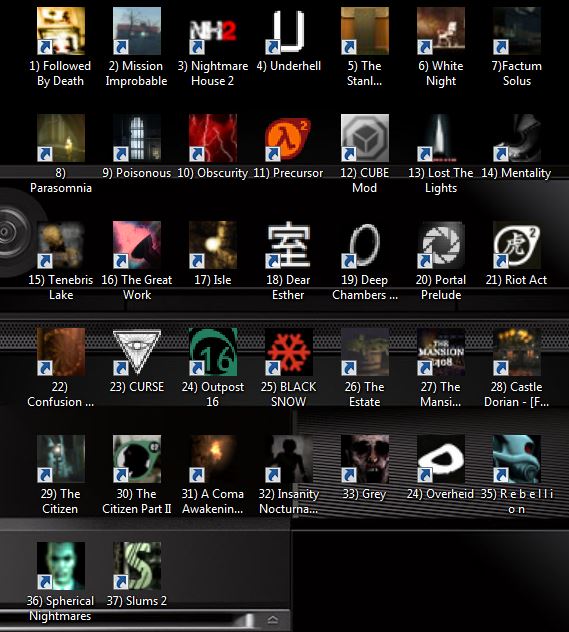Open the Followed By Death shortcut
The image size is (569, 632).
tap(61, 31)
